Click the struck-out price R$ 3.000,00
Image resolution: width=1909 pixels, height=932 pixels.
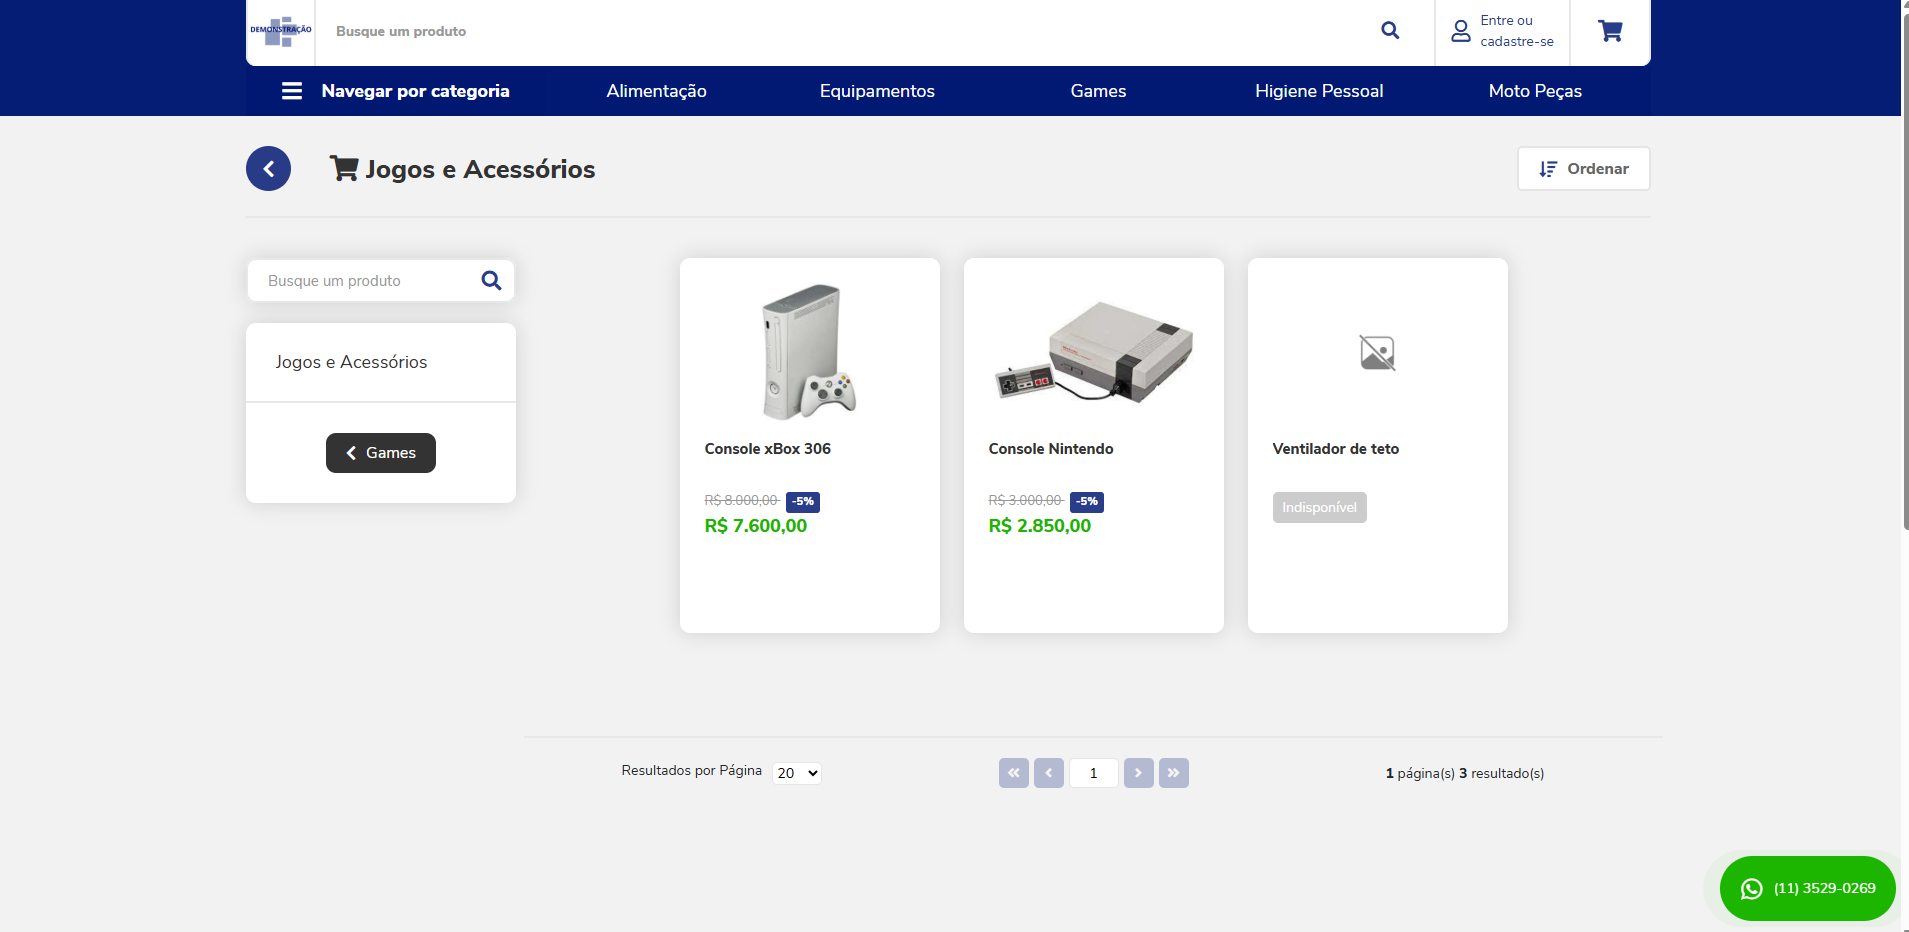[1025, 500]
